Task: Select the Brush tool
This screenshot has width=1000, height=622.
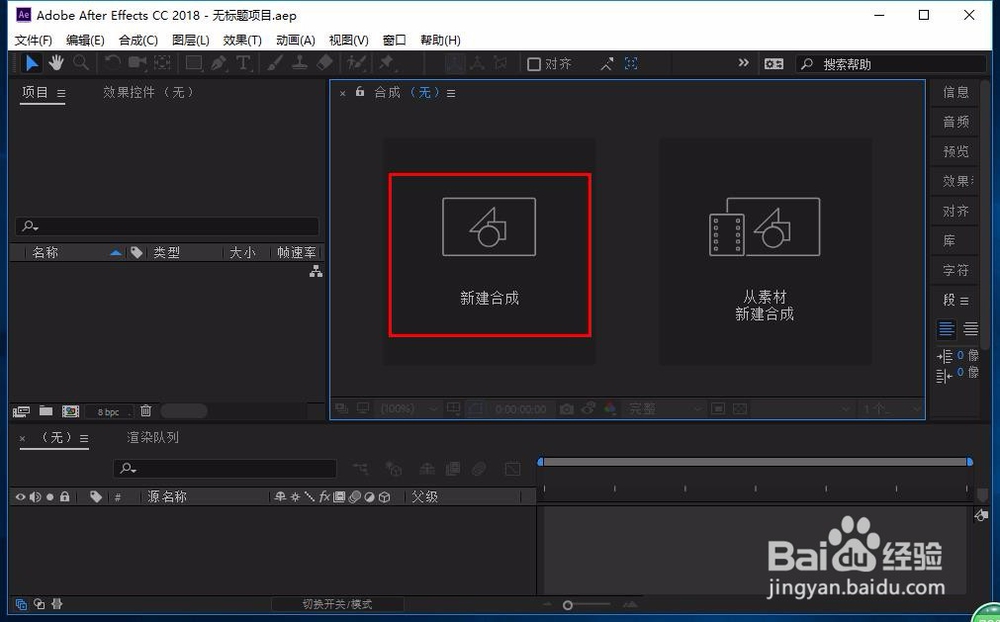Action: coord(275,63)
